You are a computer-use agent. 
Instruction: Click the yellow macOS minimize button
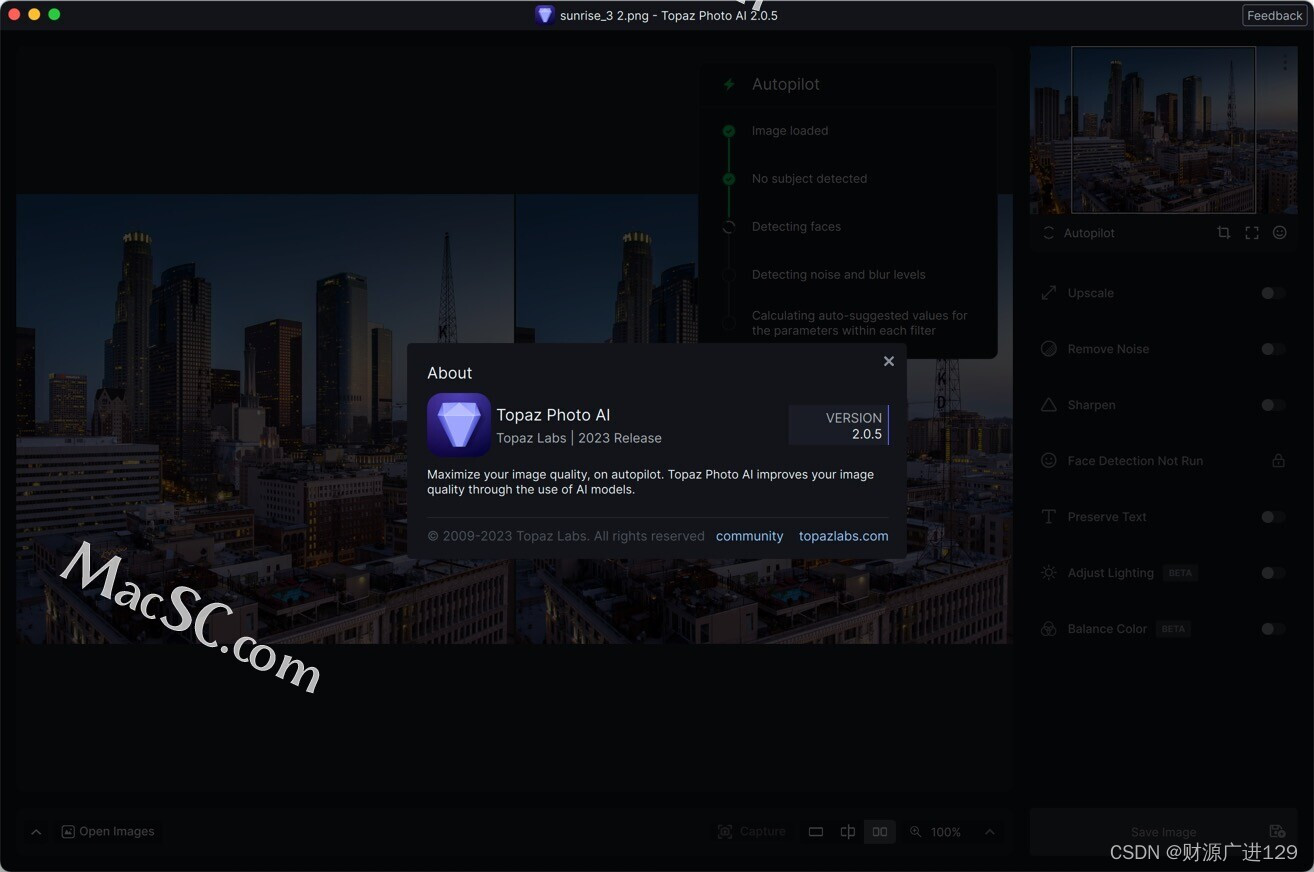(x=34, y=14)
